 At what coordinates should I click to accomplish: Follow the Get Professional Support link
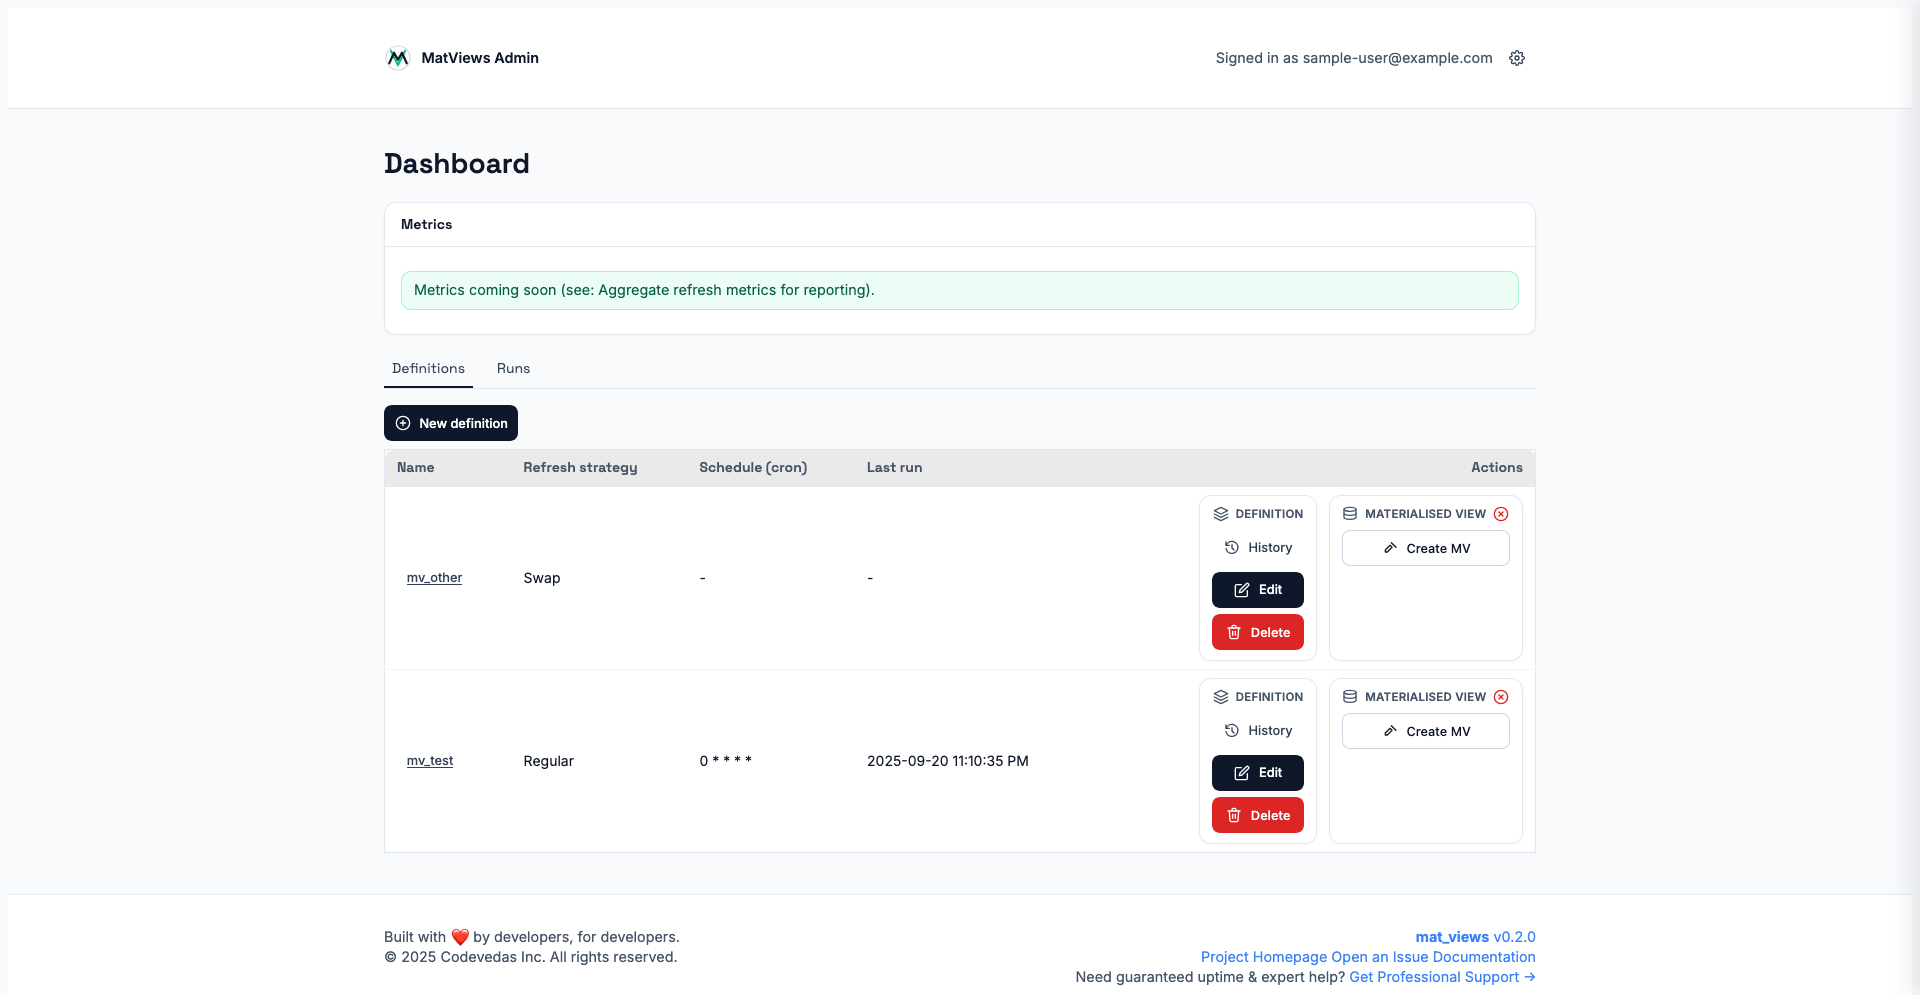(1441, 977)
